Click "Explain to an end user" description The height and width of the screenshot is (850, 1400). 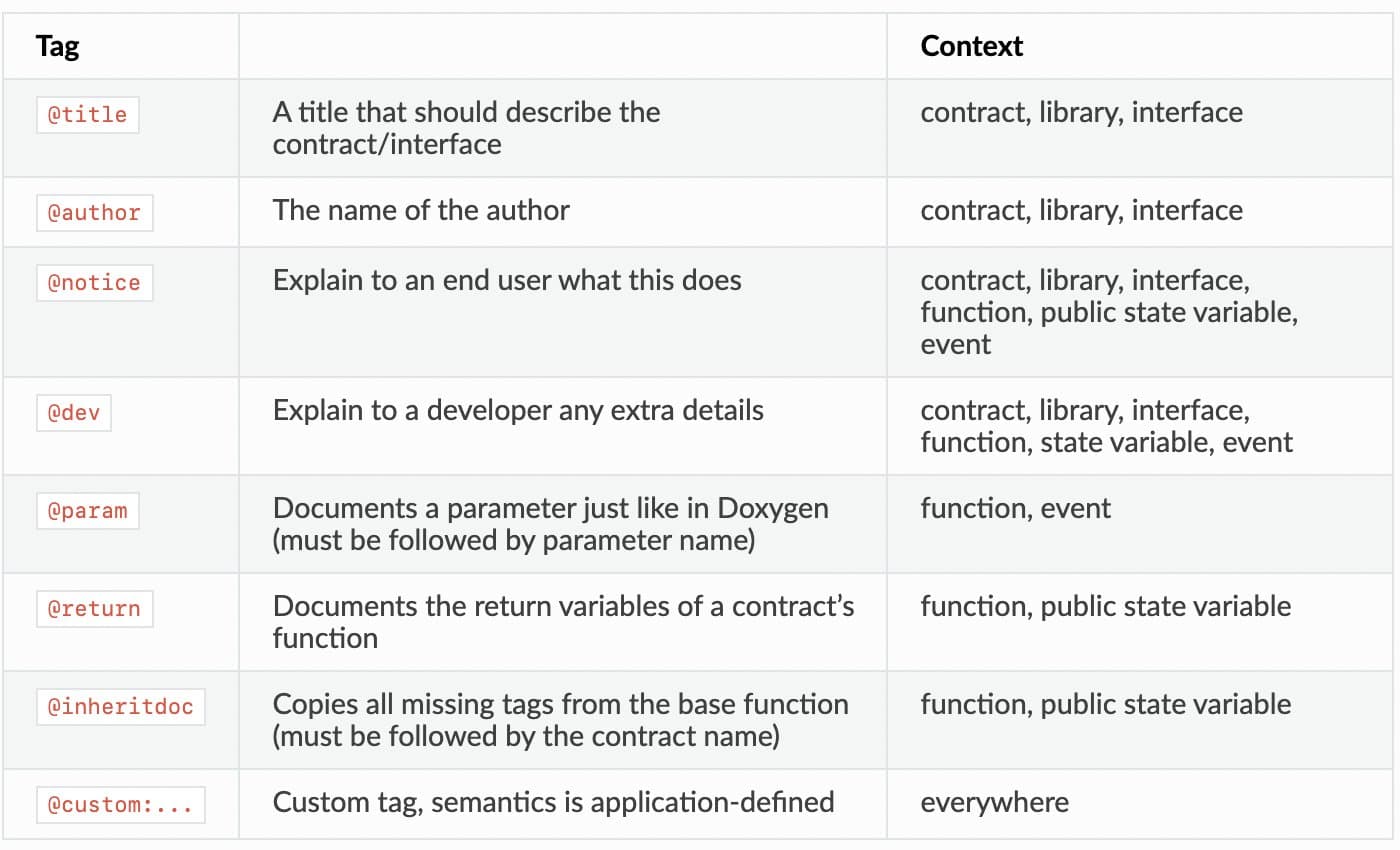pyautogui.click(x=507, y=280)
